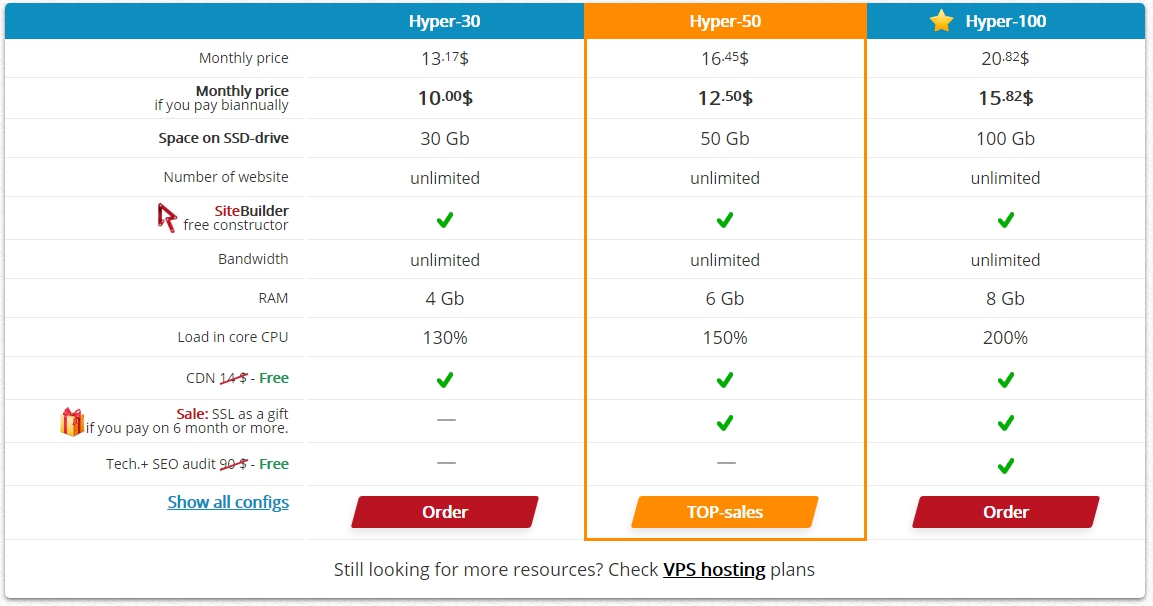Click the gold star icon beside Hyper-100

(x=941, y=21)
